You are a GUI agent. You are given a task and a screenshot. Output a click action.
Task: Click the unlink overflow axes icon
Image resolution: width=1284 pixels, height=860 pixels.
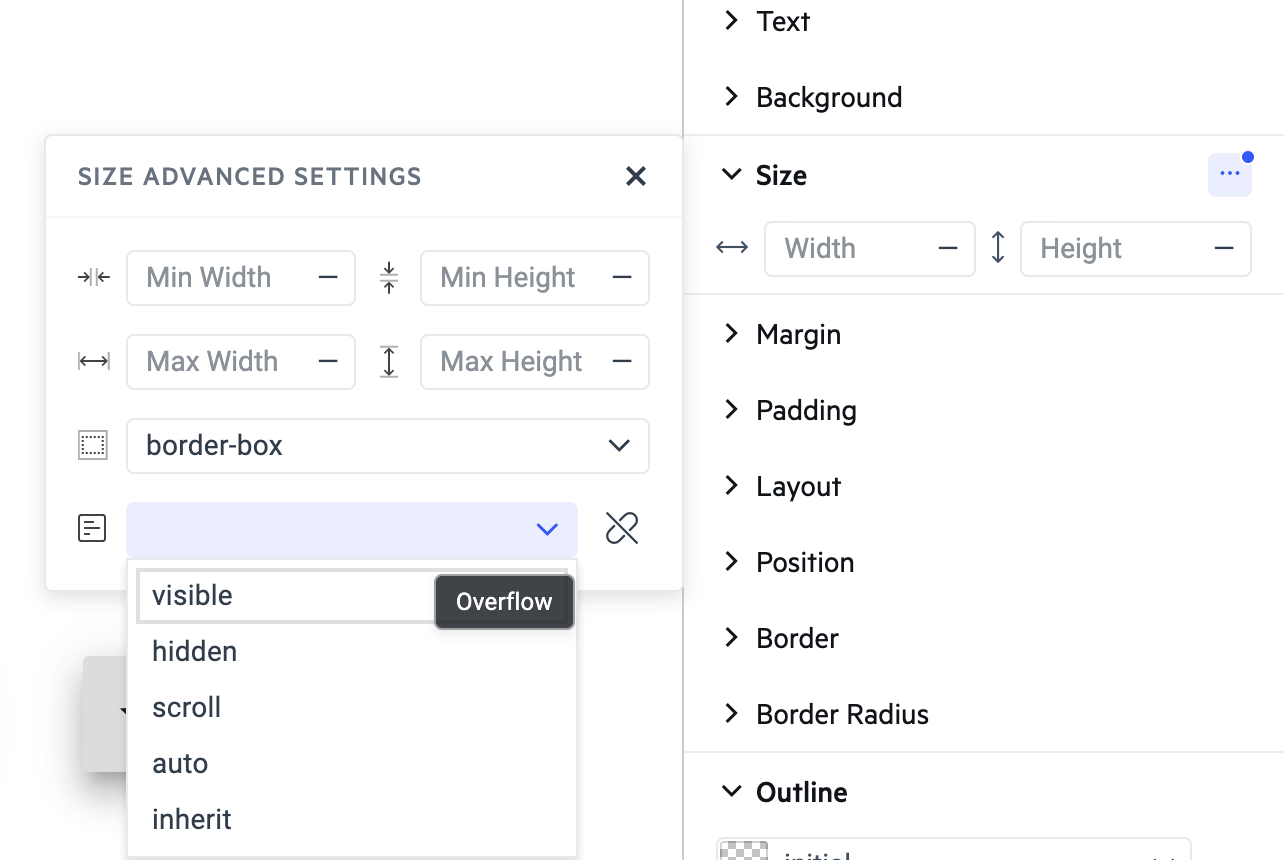[622, 528]
